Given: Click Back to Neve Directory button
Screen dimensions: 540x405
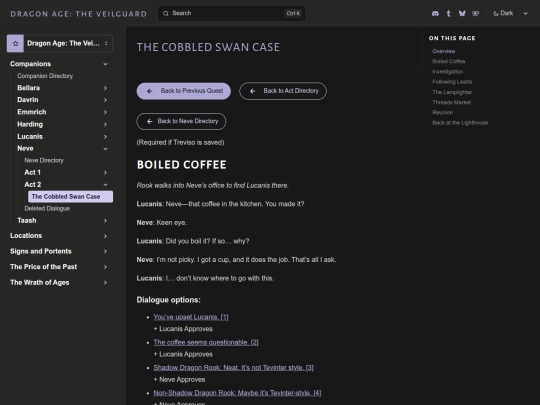Looking at the screenshot, I should point(181,121).
